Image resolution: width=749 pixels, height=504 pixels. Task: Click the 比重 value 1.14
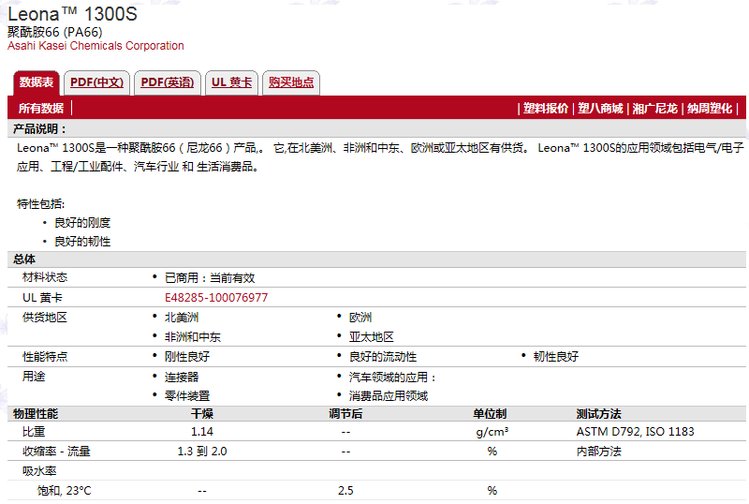click(202, 432)
